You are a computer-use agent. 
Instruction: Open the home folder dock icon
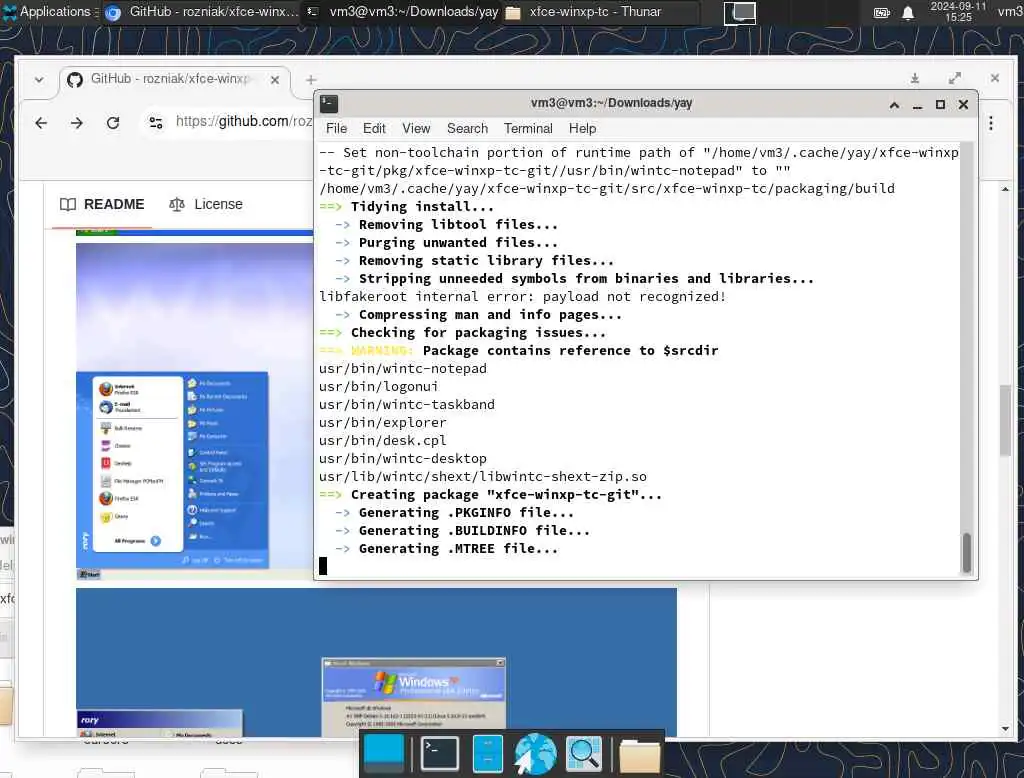(639, 756)
